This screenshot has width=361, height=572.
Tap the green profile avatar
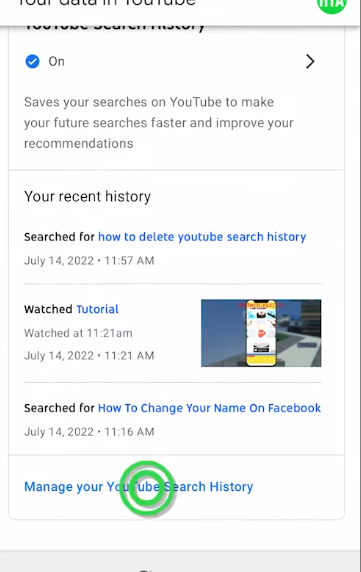(331, 5)
